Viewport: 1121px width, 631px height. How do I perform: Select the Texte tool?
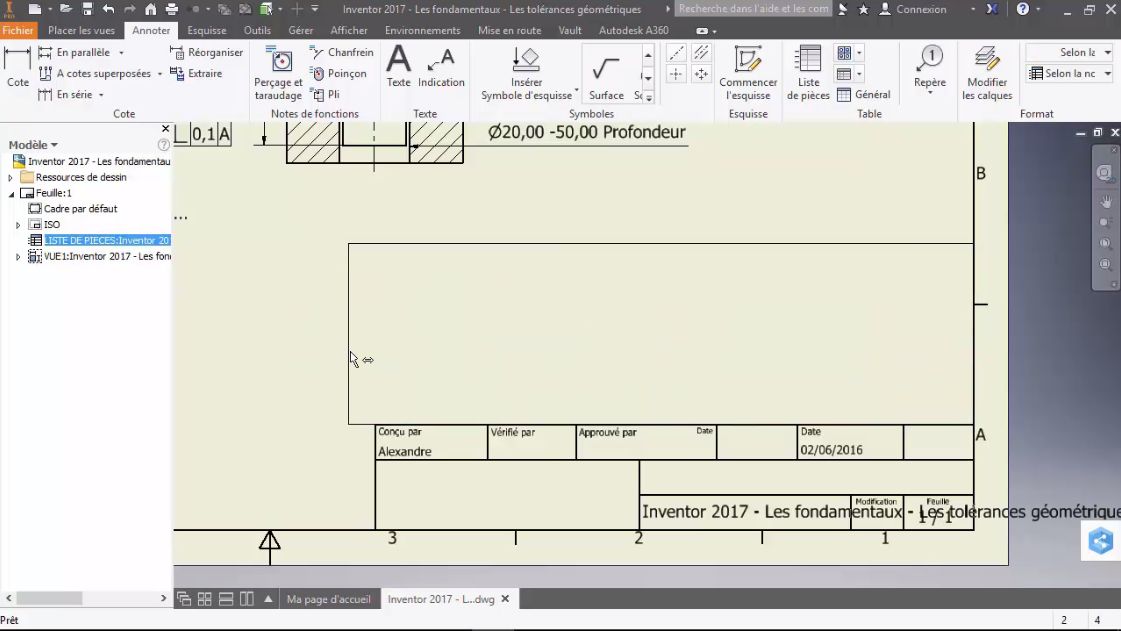pyautogui.click(x=398, y=66)
